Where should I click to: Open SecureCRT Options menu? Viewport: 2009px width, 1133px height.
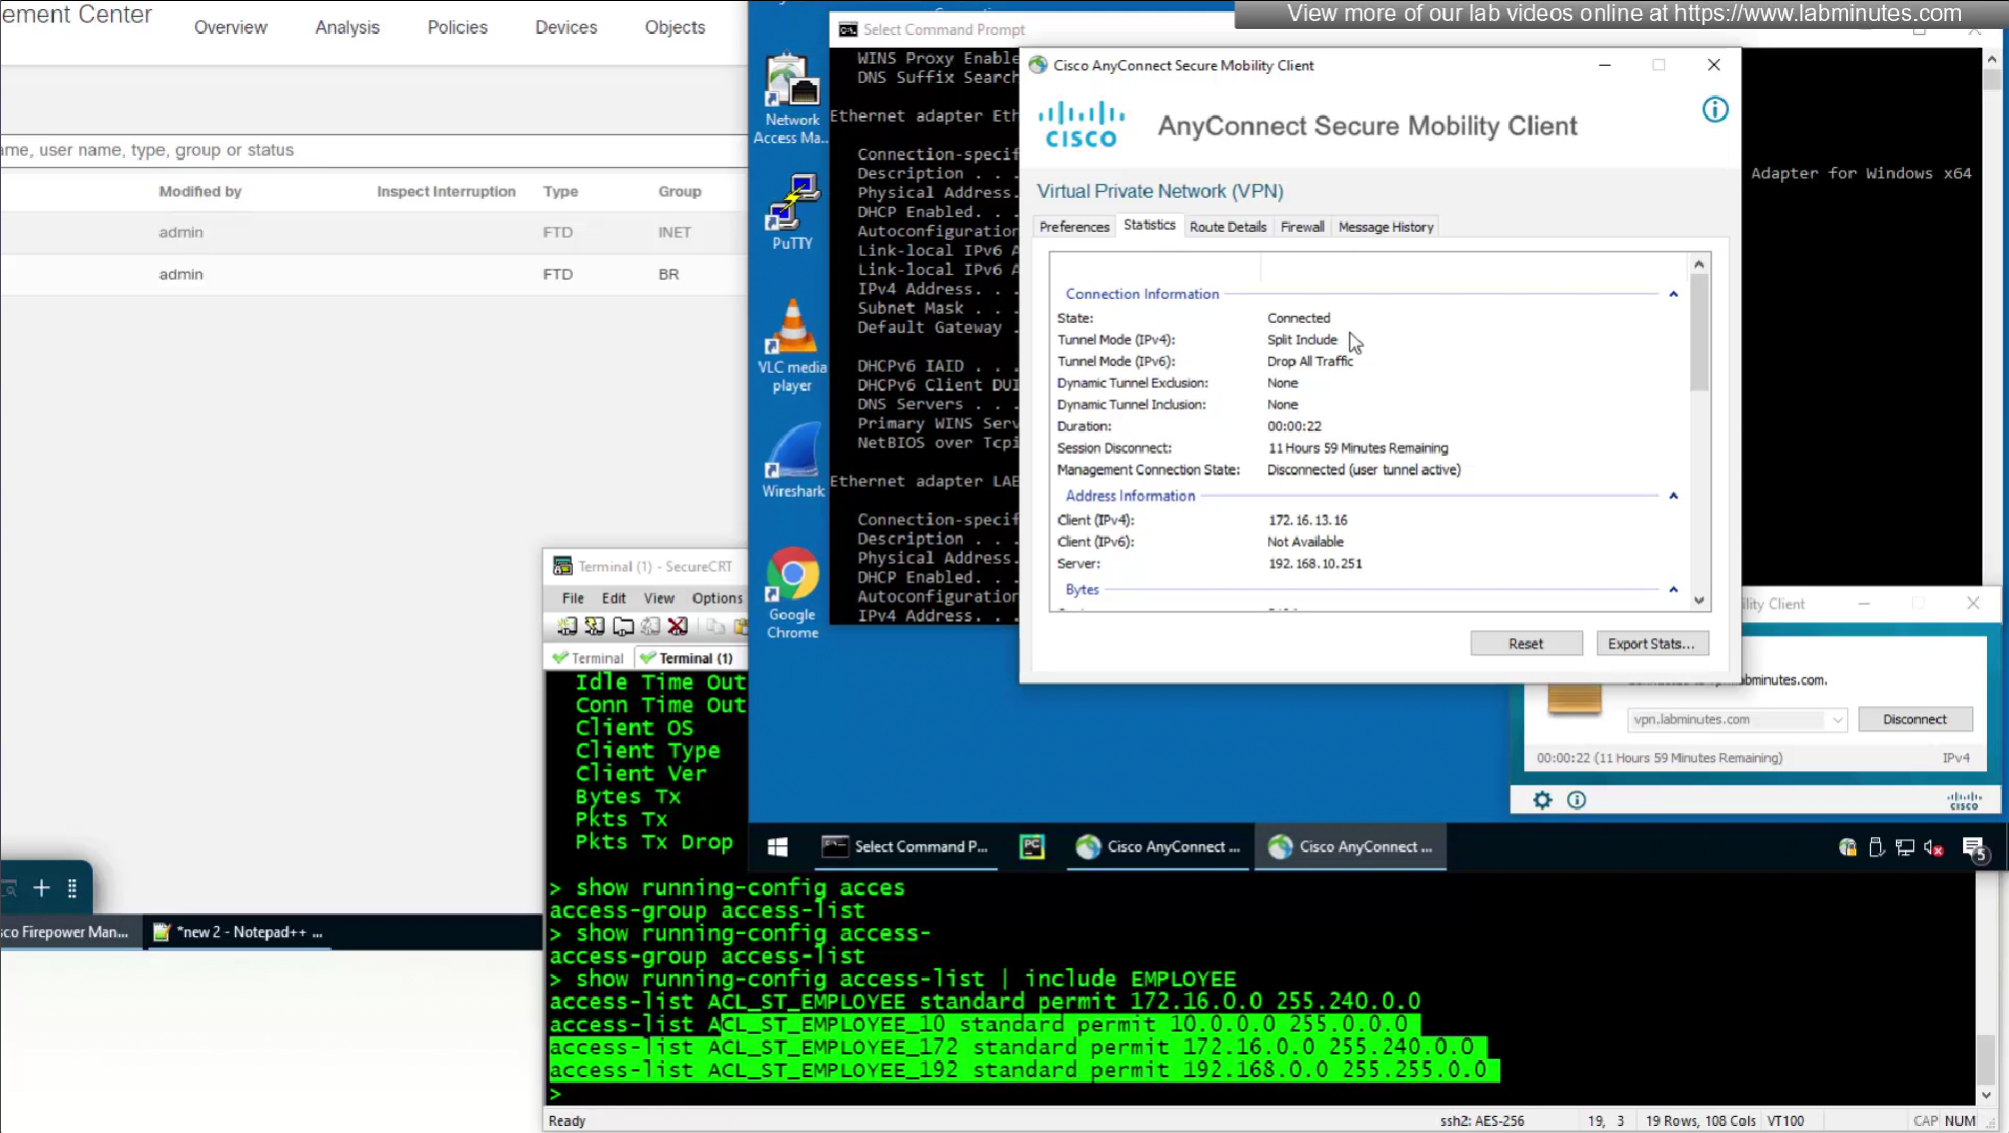click(716, 598)
